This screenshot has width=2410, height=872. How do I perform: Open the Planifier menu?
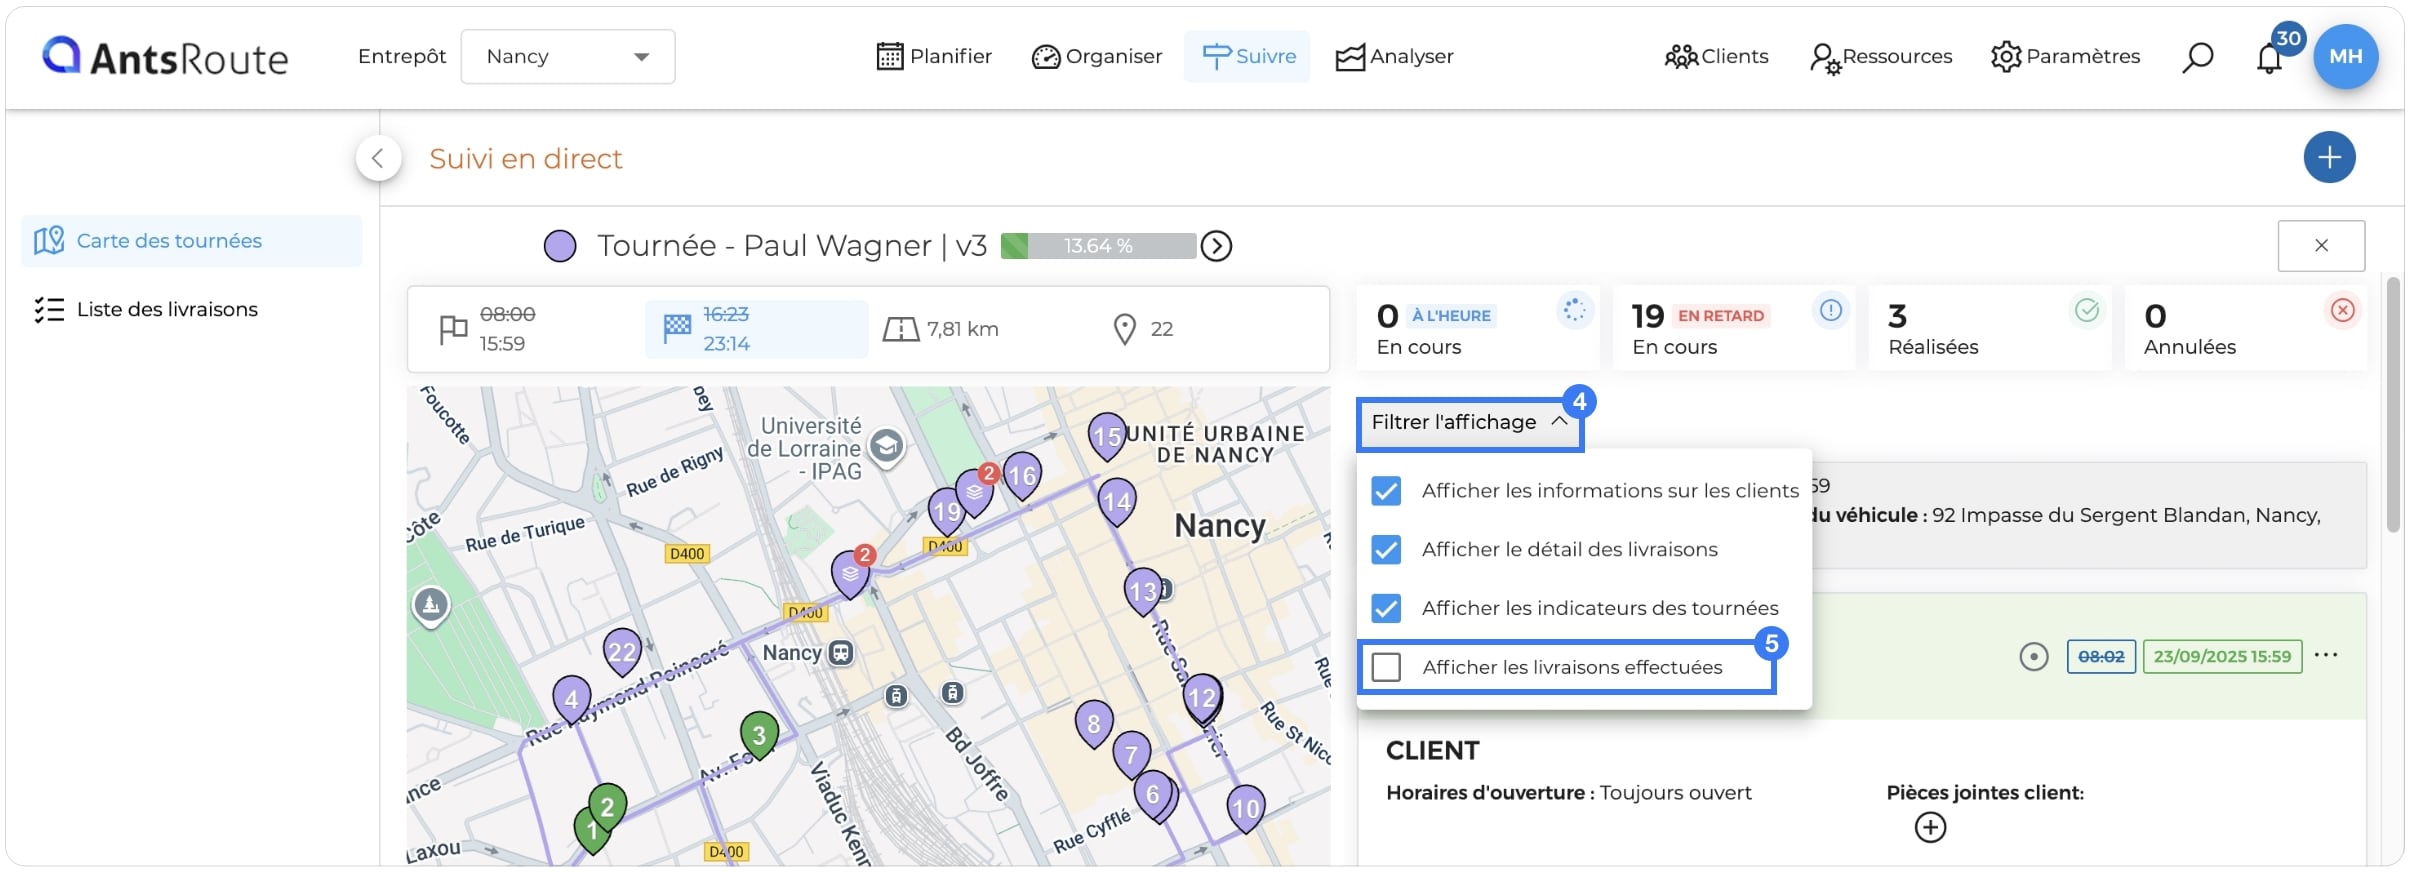click(x=934, y=57)
